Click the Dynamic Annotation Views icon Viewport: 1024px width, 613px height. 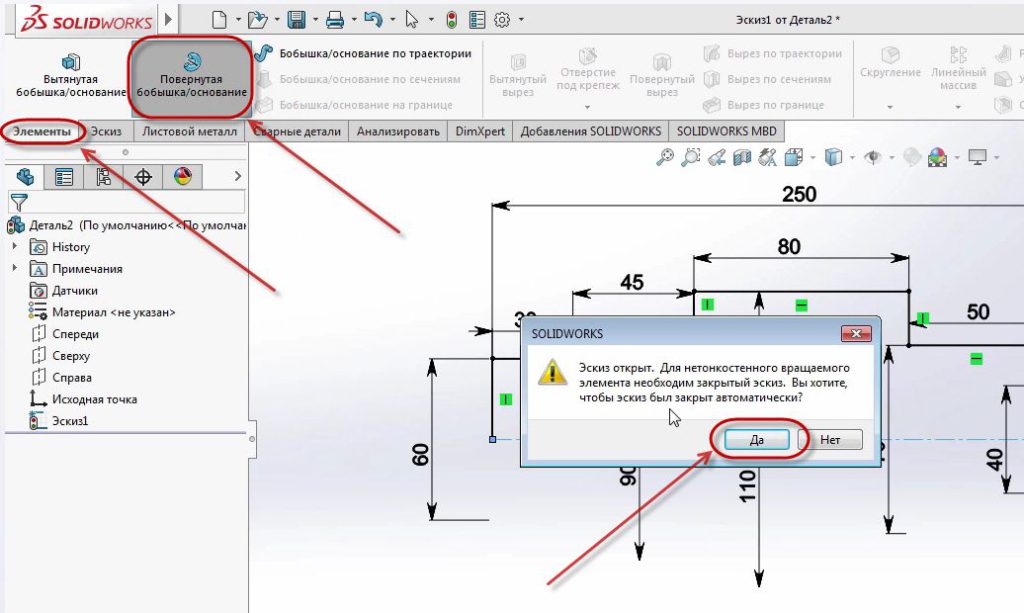pos(767,157)
